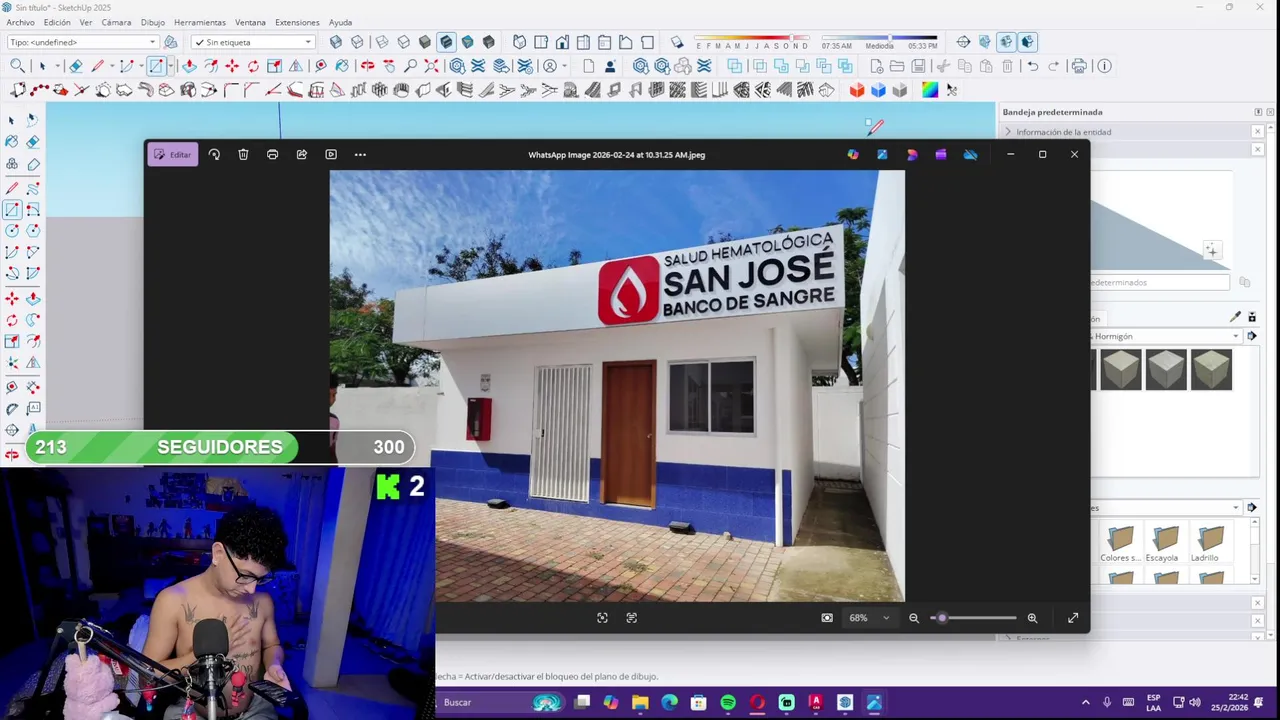Click the Erase trash icon in SketchUp toolbar

(1007, 66)
